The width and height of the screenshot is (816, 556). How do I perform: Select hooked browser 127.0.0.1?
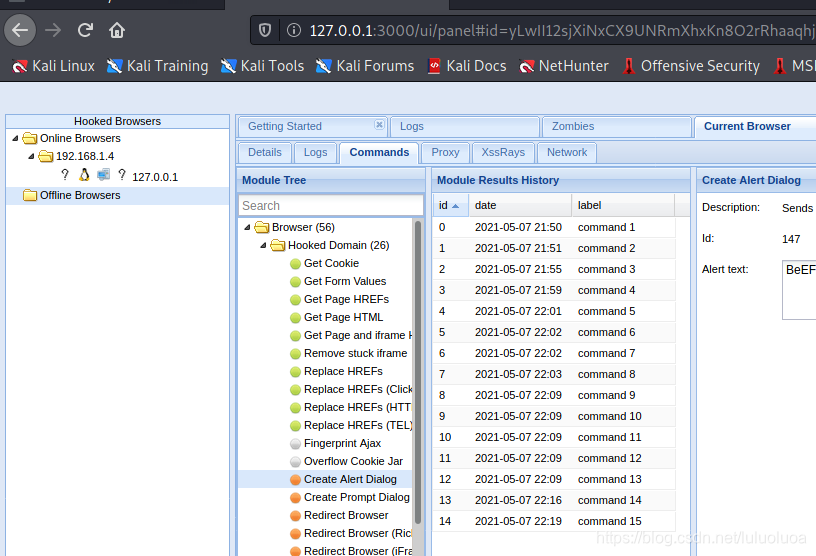click(x=155, y=177)
